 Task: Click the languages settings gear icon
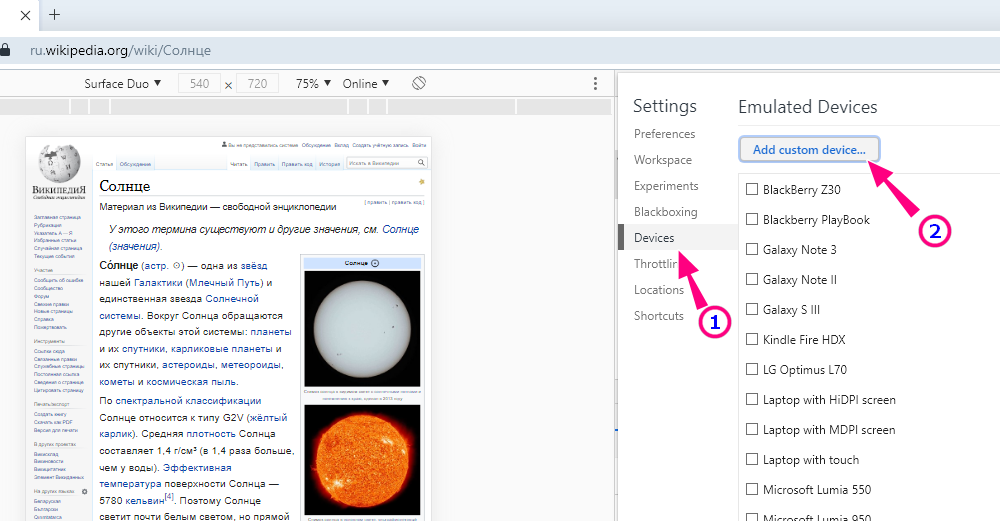[x=84, y=492]
